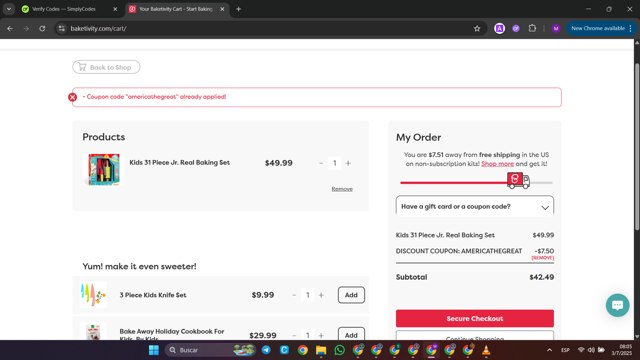This screenshot has height=360, width=640.
Task: Open a new browser tab
Action: (238, 9)
